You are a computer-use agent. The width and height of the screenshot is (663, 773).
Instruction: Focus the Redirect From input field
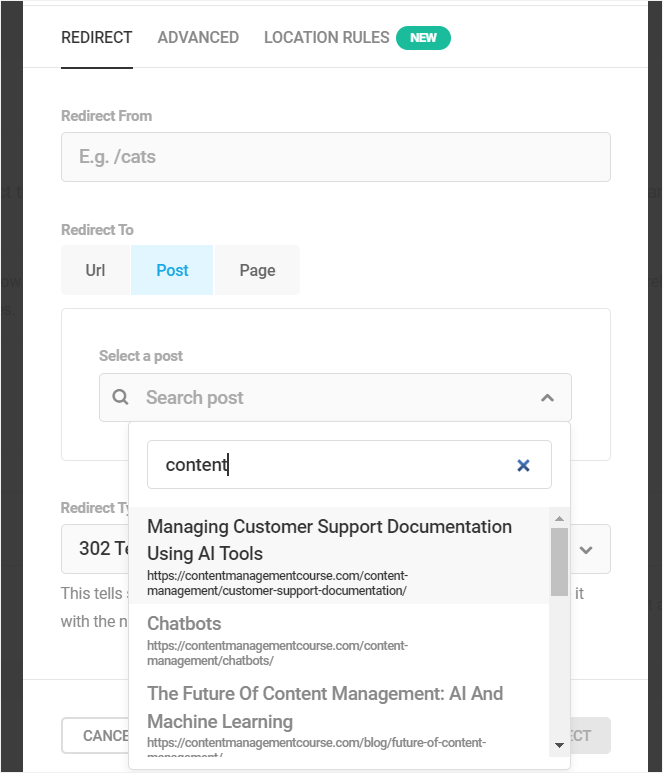click(336, 157)
